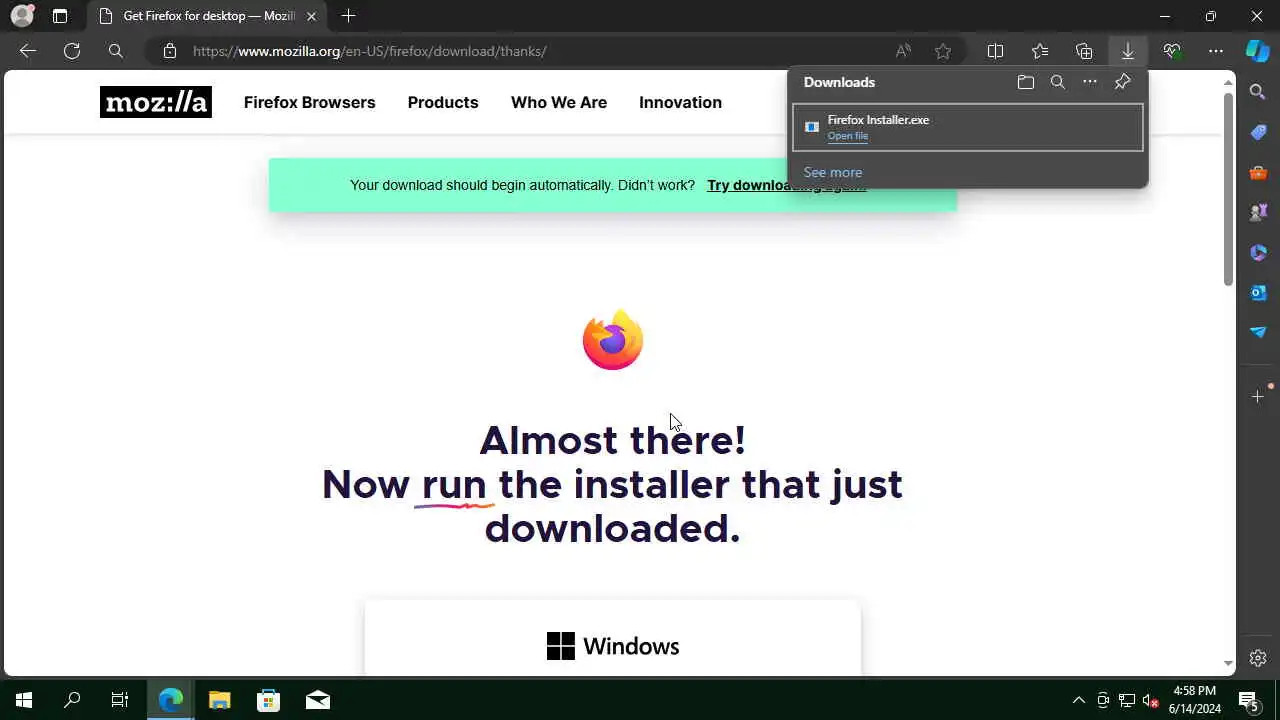Click the search icon beside address bar
Screen dimensions: 1280x720
click(116, 51)
